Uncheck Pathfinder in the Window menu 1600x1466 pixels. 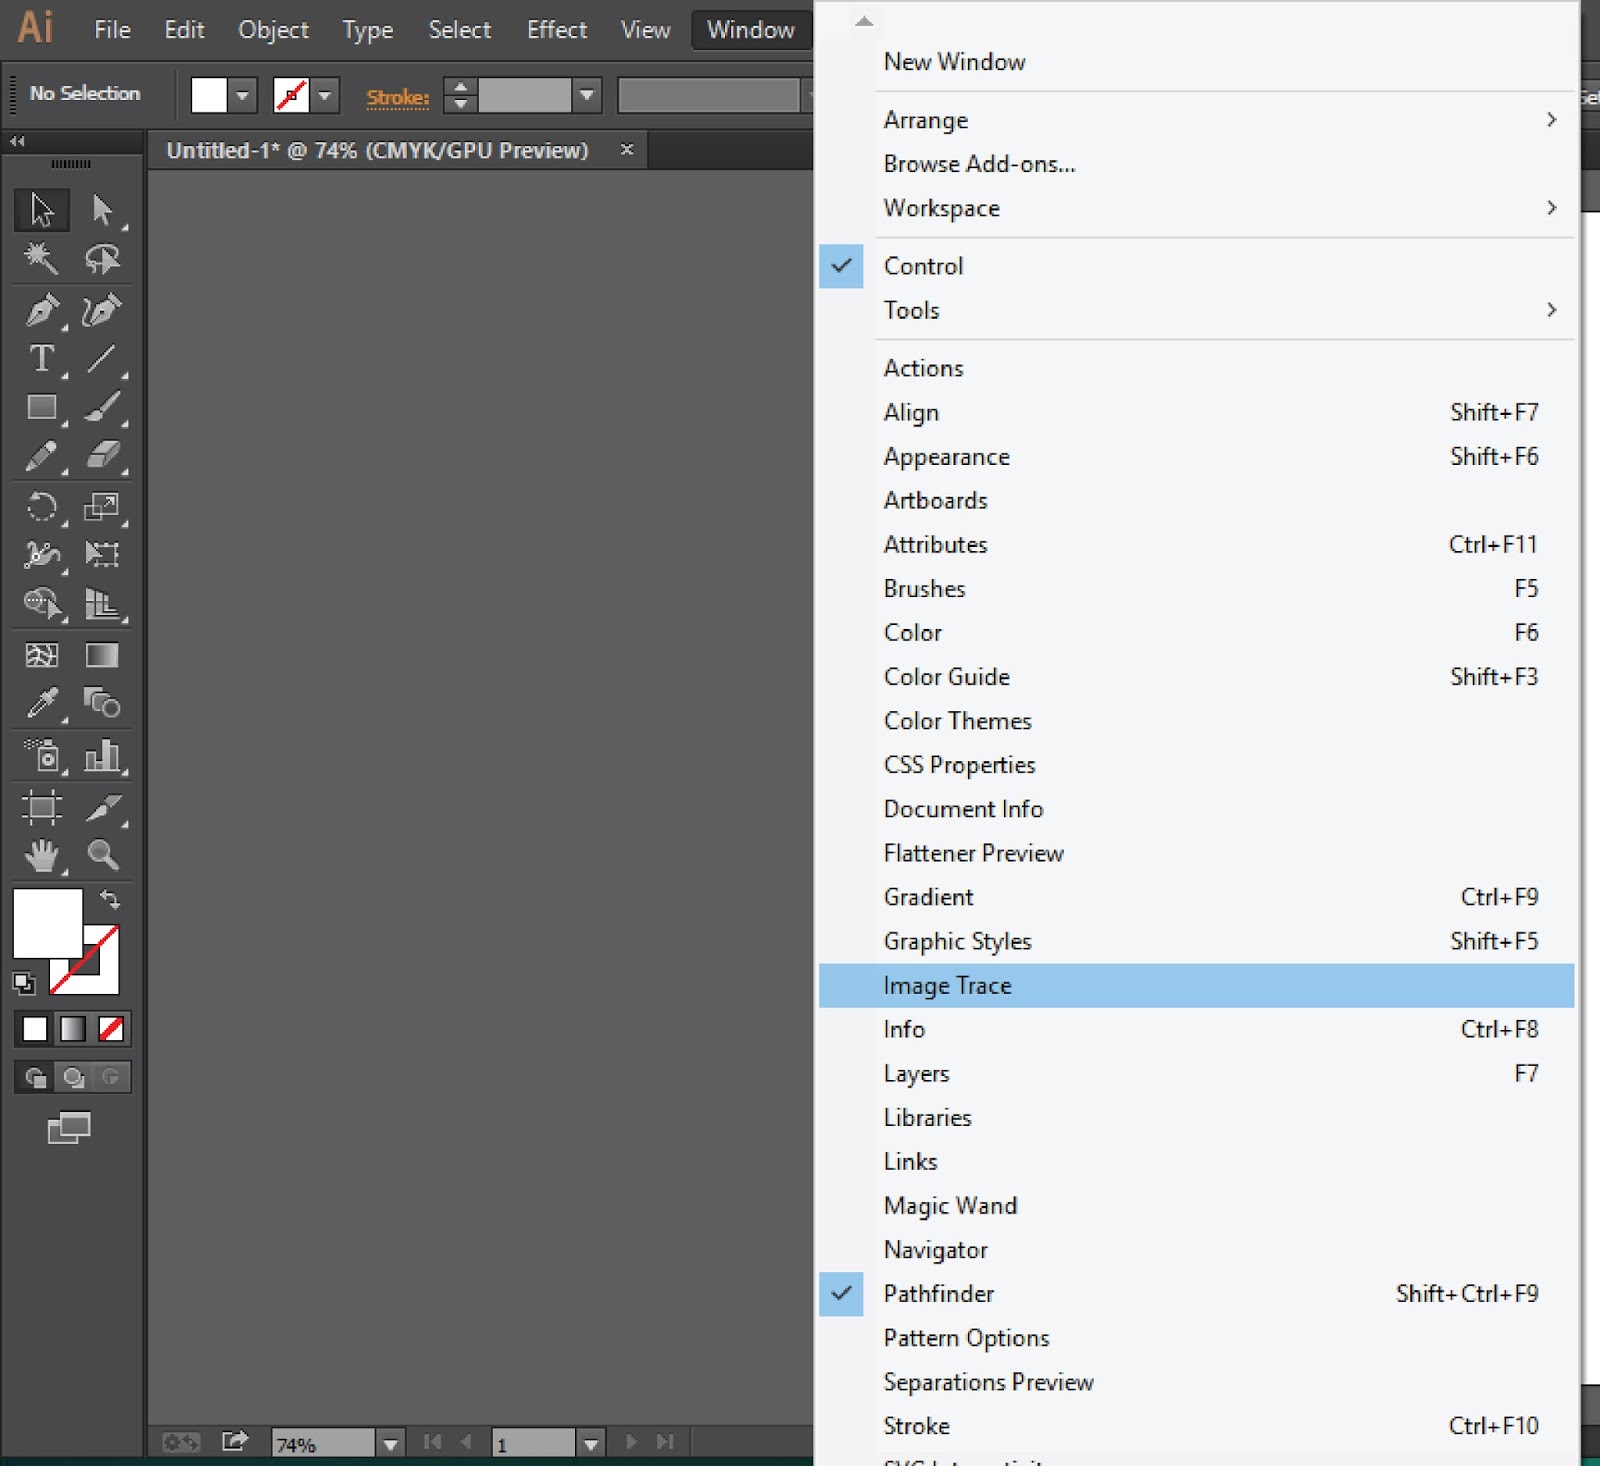938,1293
